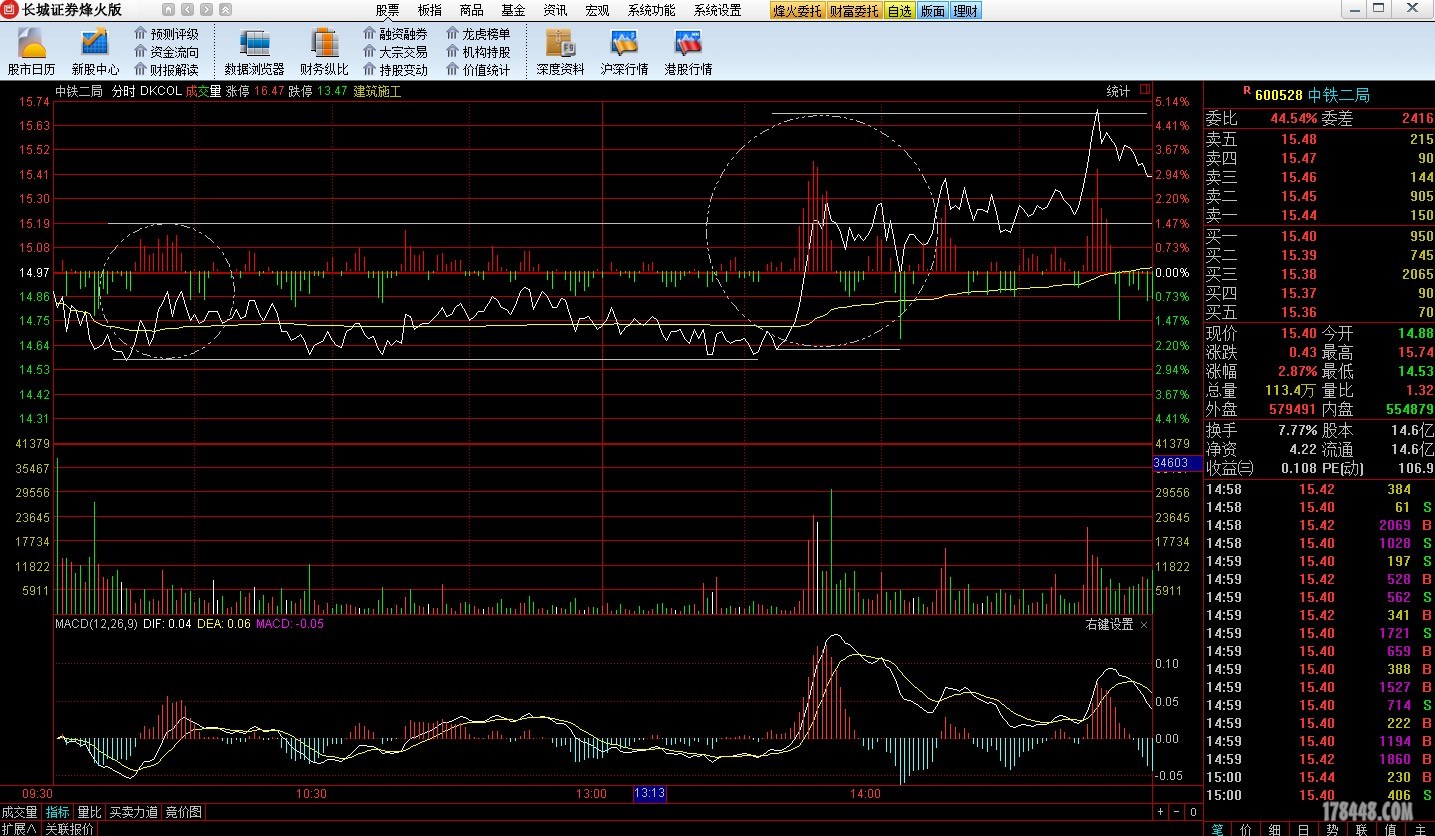Image resolution: width=1435 pixels, height=836 pixels.
Task: Open 机构持股 institutional holdings
Action: [478, 52]
